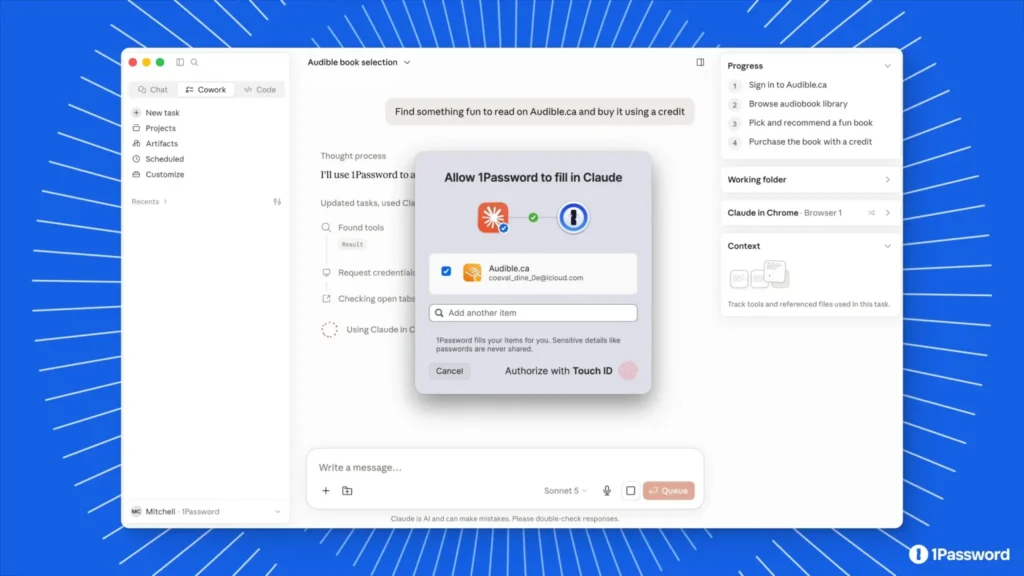Image resolution: width=1024 pixels, height=576 pixels.
Task: Click the right panel toggle icon
Action: pos(700,62)
